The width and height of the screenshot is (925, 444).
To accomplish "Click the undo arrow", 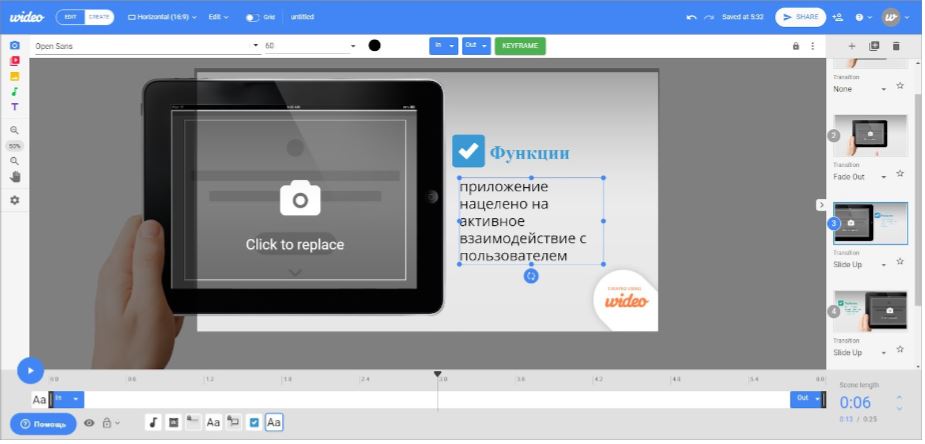I will pos(691,17).
